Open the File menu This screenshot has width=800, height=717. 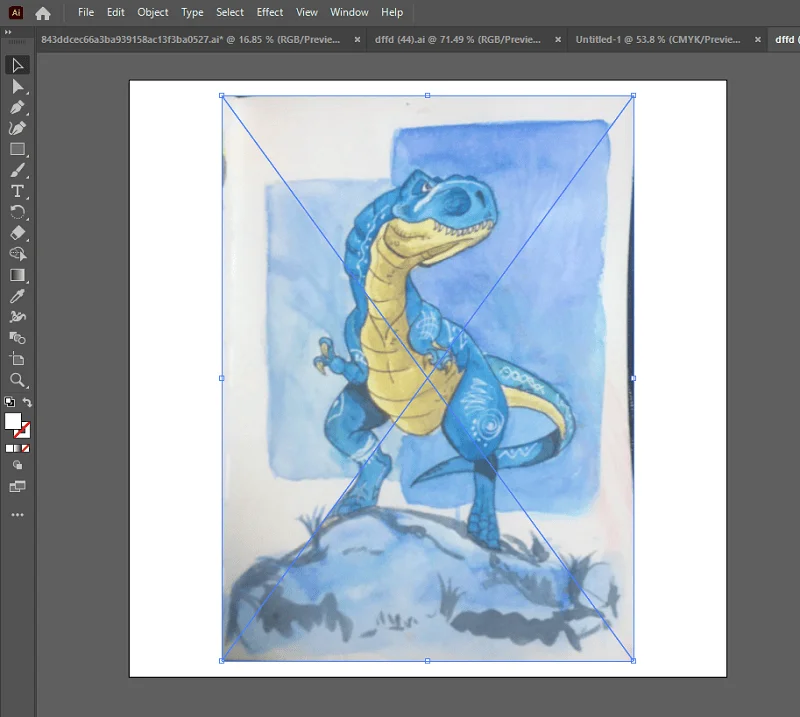86,12
